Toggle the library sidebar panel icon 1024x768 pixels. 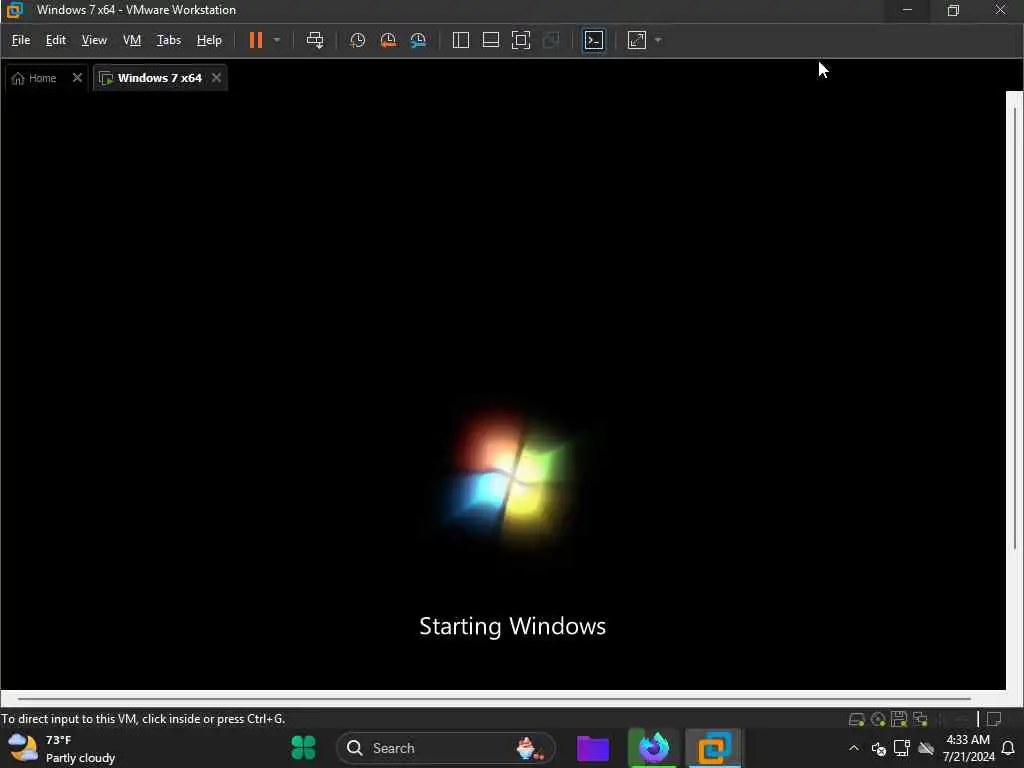(460, 40)
